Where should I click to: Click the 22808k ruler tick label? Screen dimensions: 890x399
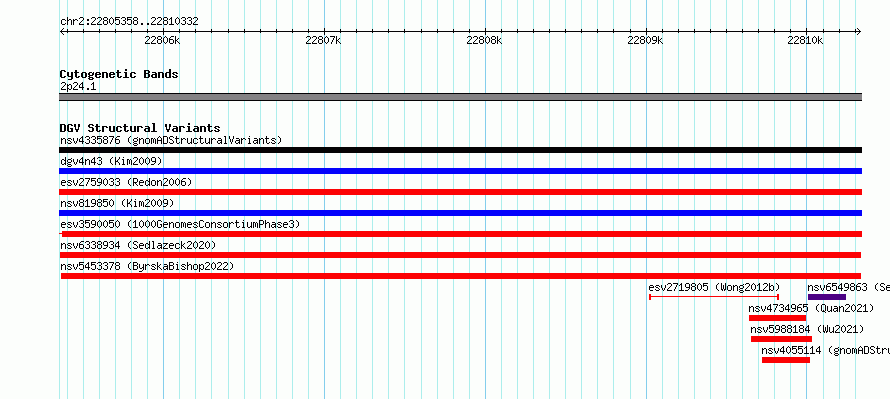484,40
